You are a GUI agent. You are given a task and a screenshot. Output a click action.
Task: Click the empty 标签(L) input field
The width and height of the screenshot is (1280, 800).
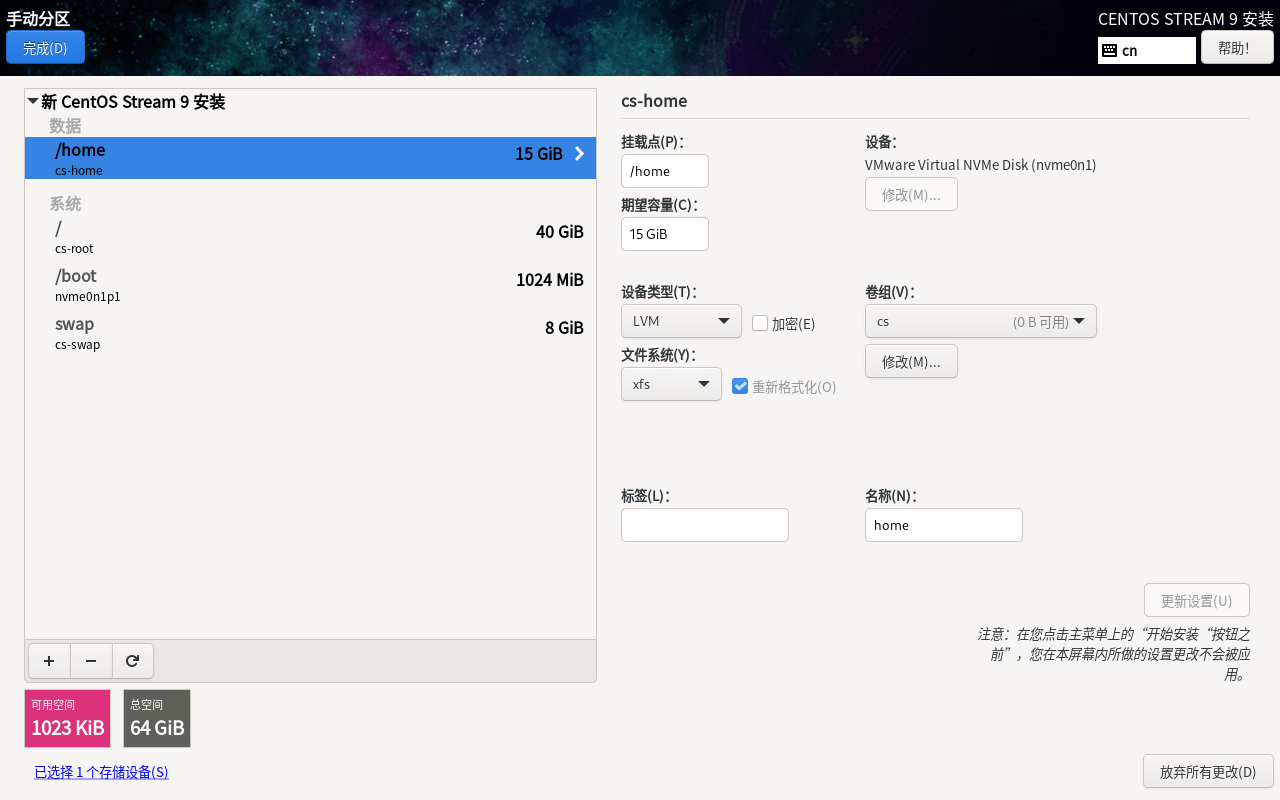coord(705,525)
